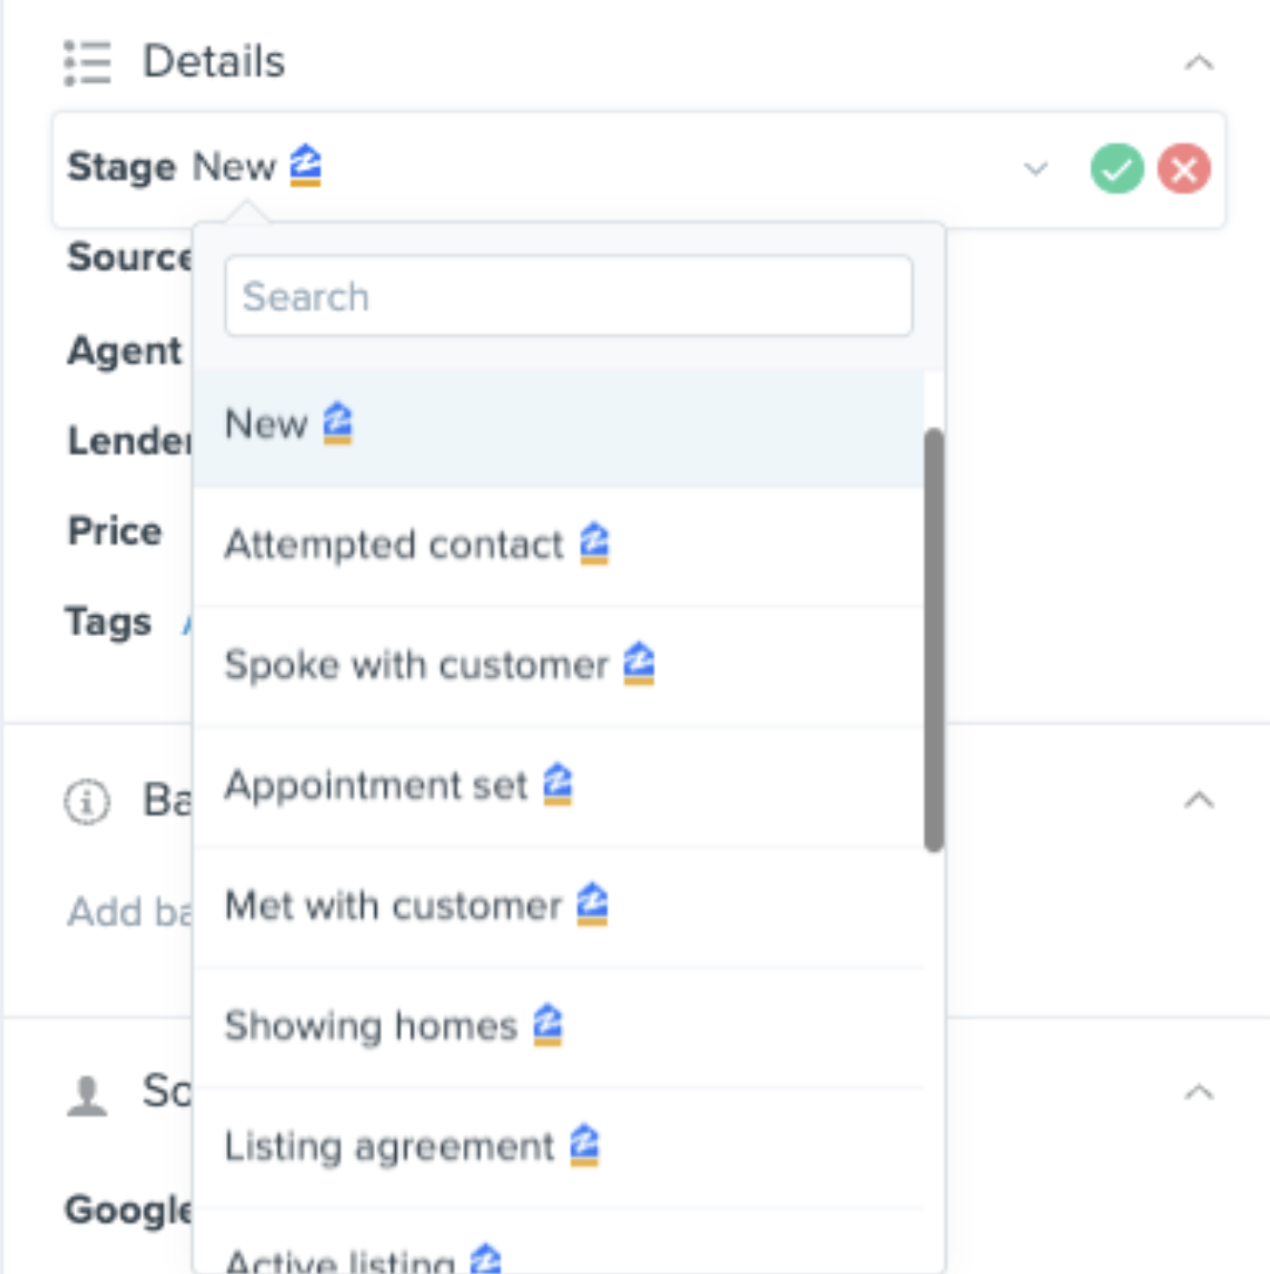Click the red cancel X icon
1270x1274 pixels.
[x=1184, y=168]
